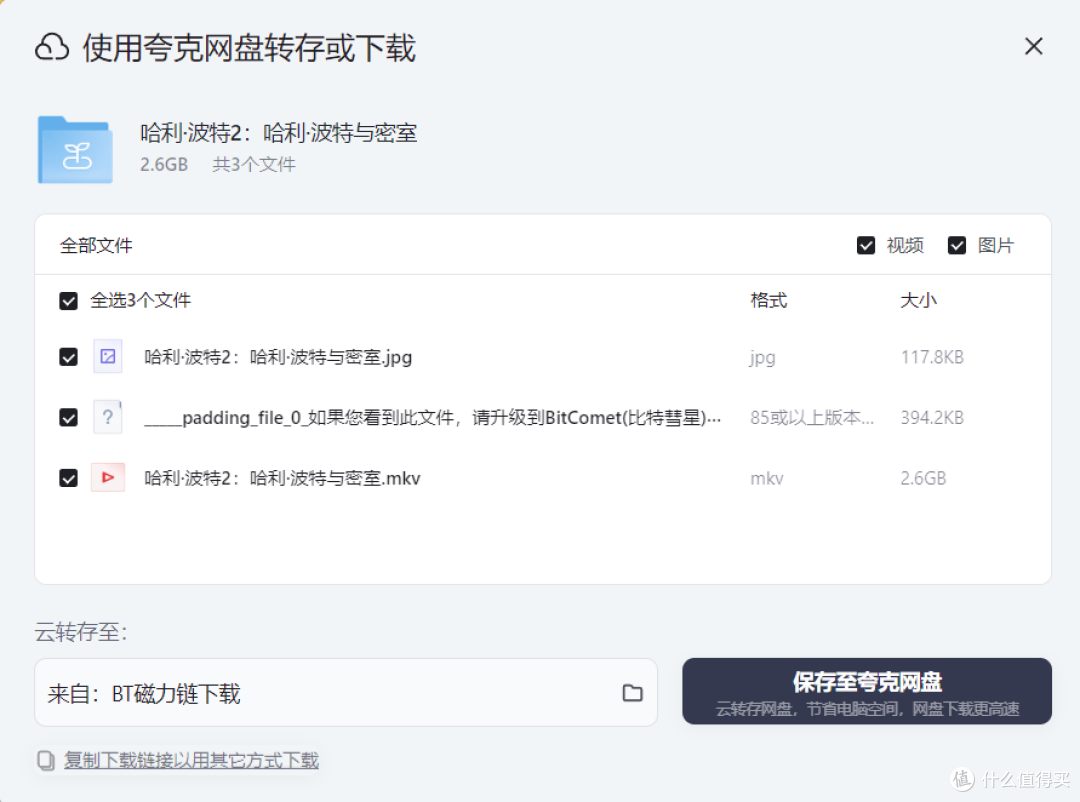Click the 格式 column header
Viewport: 1080px width, 802px height.
[x=769, y=300]
